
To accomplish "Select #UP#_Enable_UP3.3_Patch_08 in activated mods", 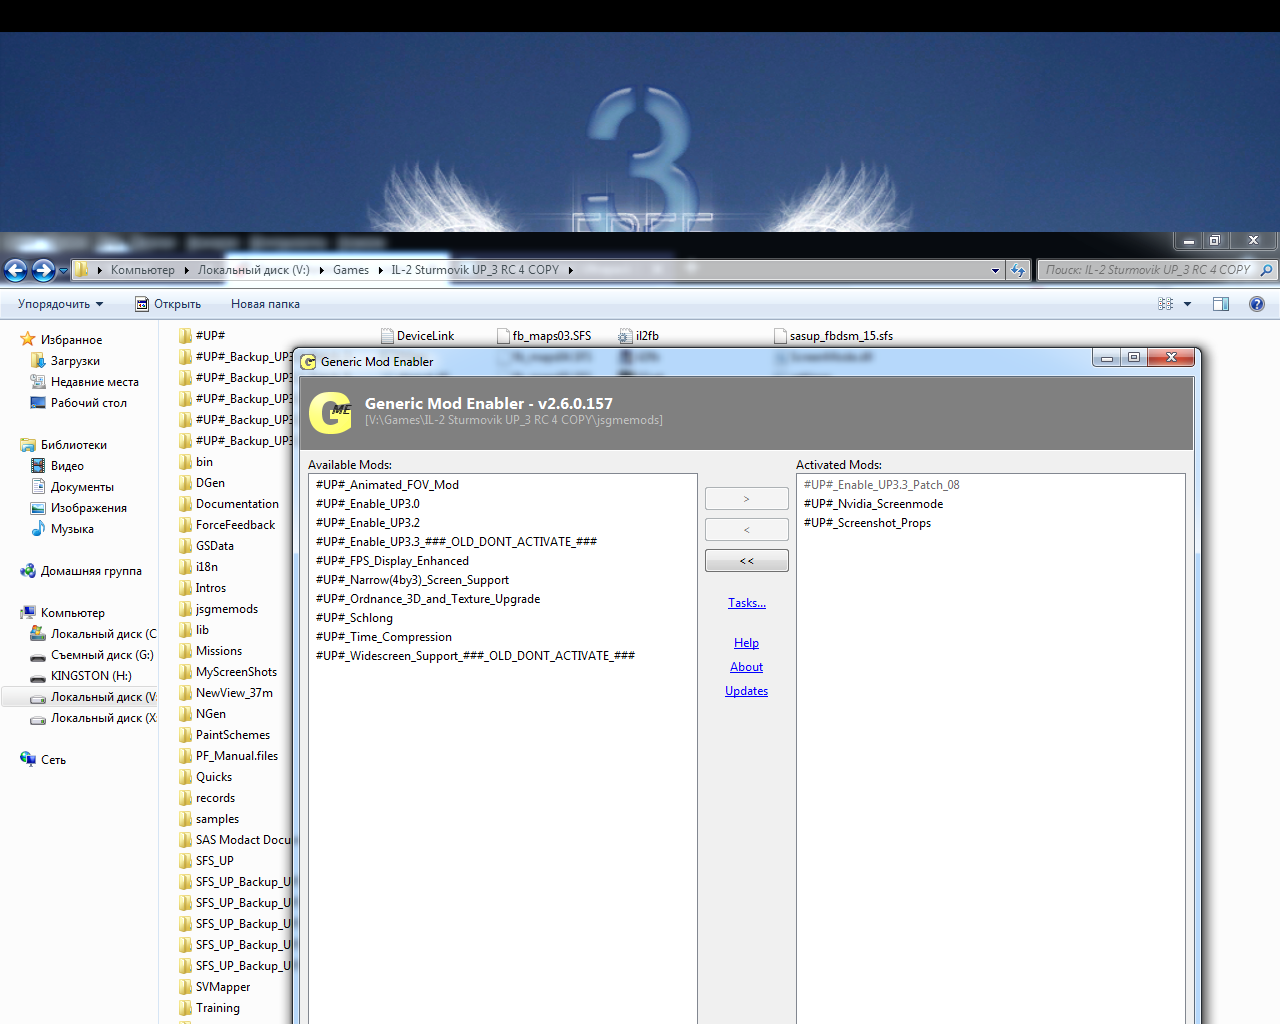I will coord(881,485).
